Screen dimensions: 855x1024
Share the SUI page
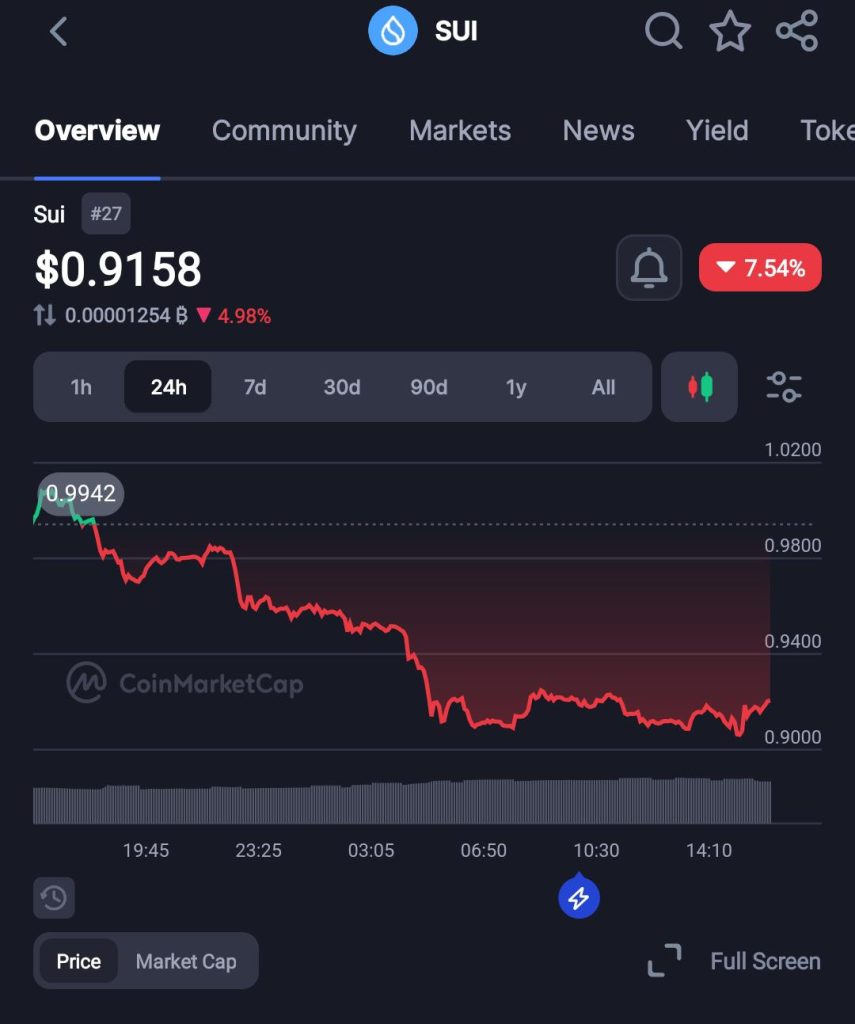pyautogui.click(x=797, y=31)
